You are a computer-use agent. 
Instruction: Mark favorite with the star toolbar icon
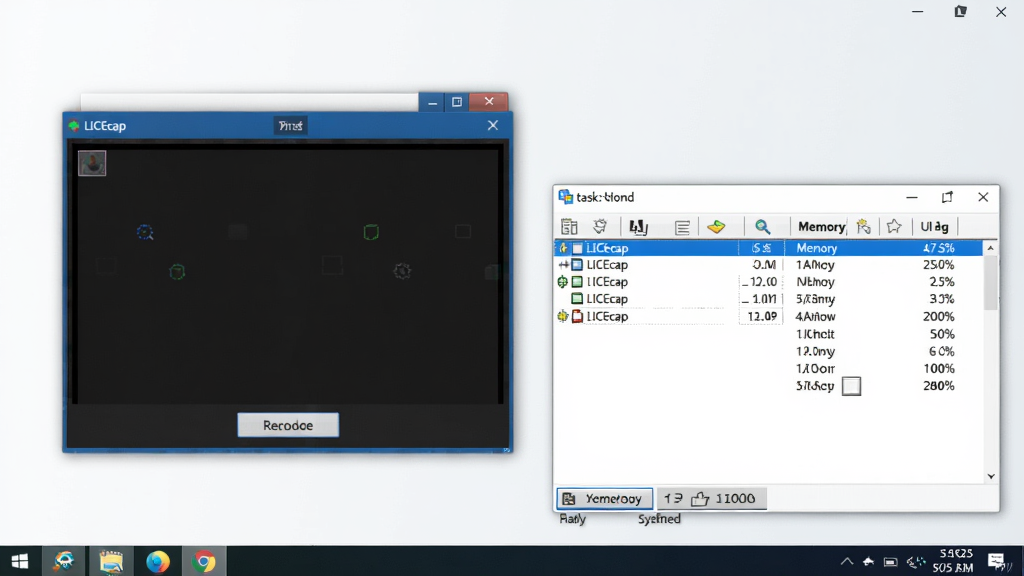894,227
